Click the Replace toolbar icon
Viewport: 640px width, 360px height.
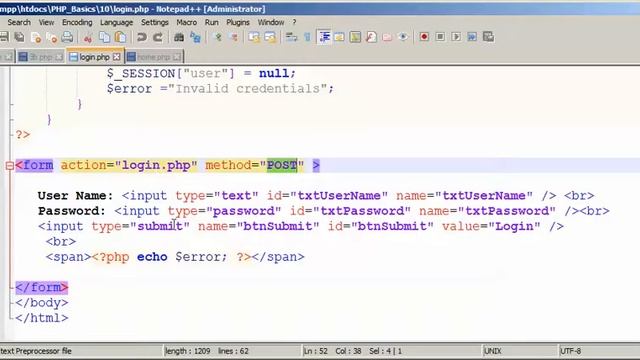coord(195,37)
